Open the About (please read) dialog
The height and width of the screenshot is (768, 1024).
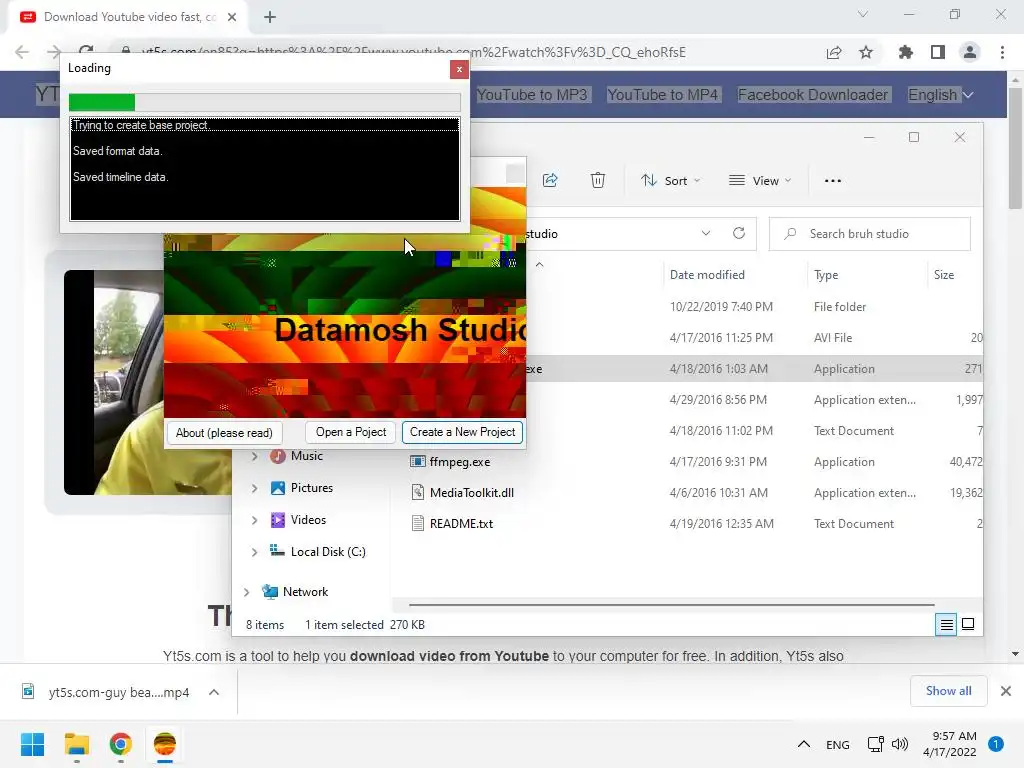coord(224,433)
